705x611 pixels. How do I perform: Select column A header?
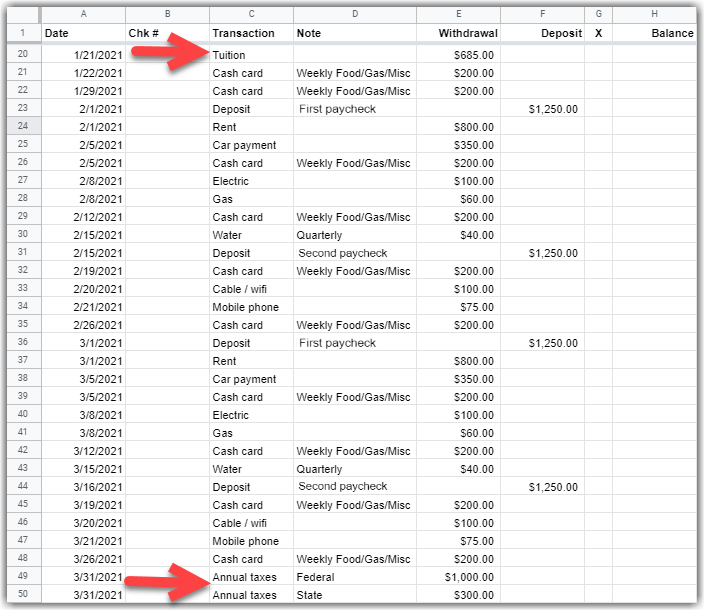(x=83, y=14)
